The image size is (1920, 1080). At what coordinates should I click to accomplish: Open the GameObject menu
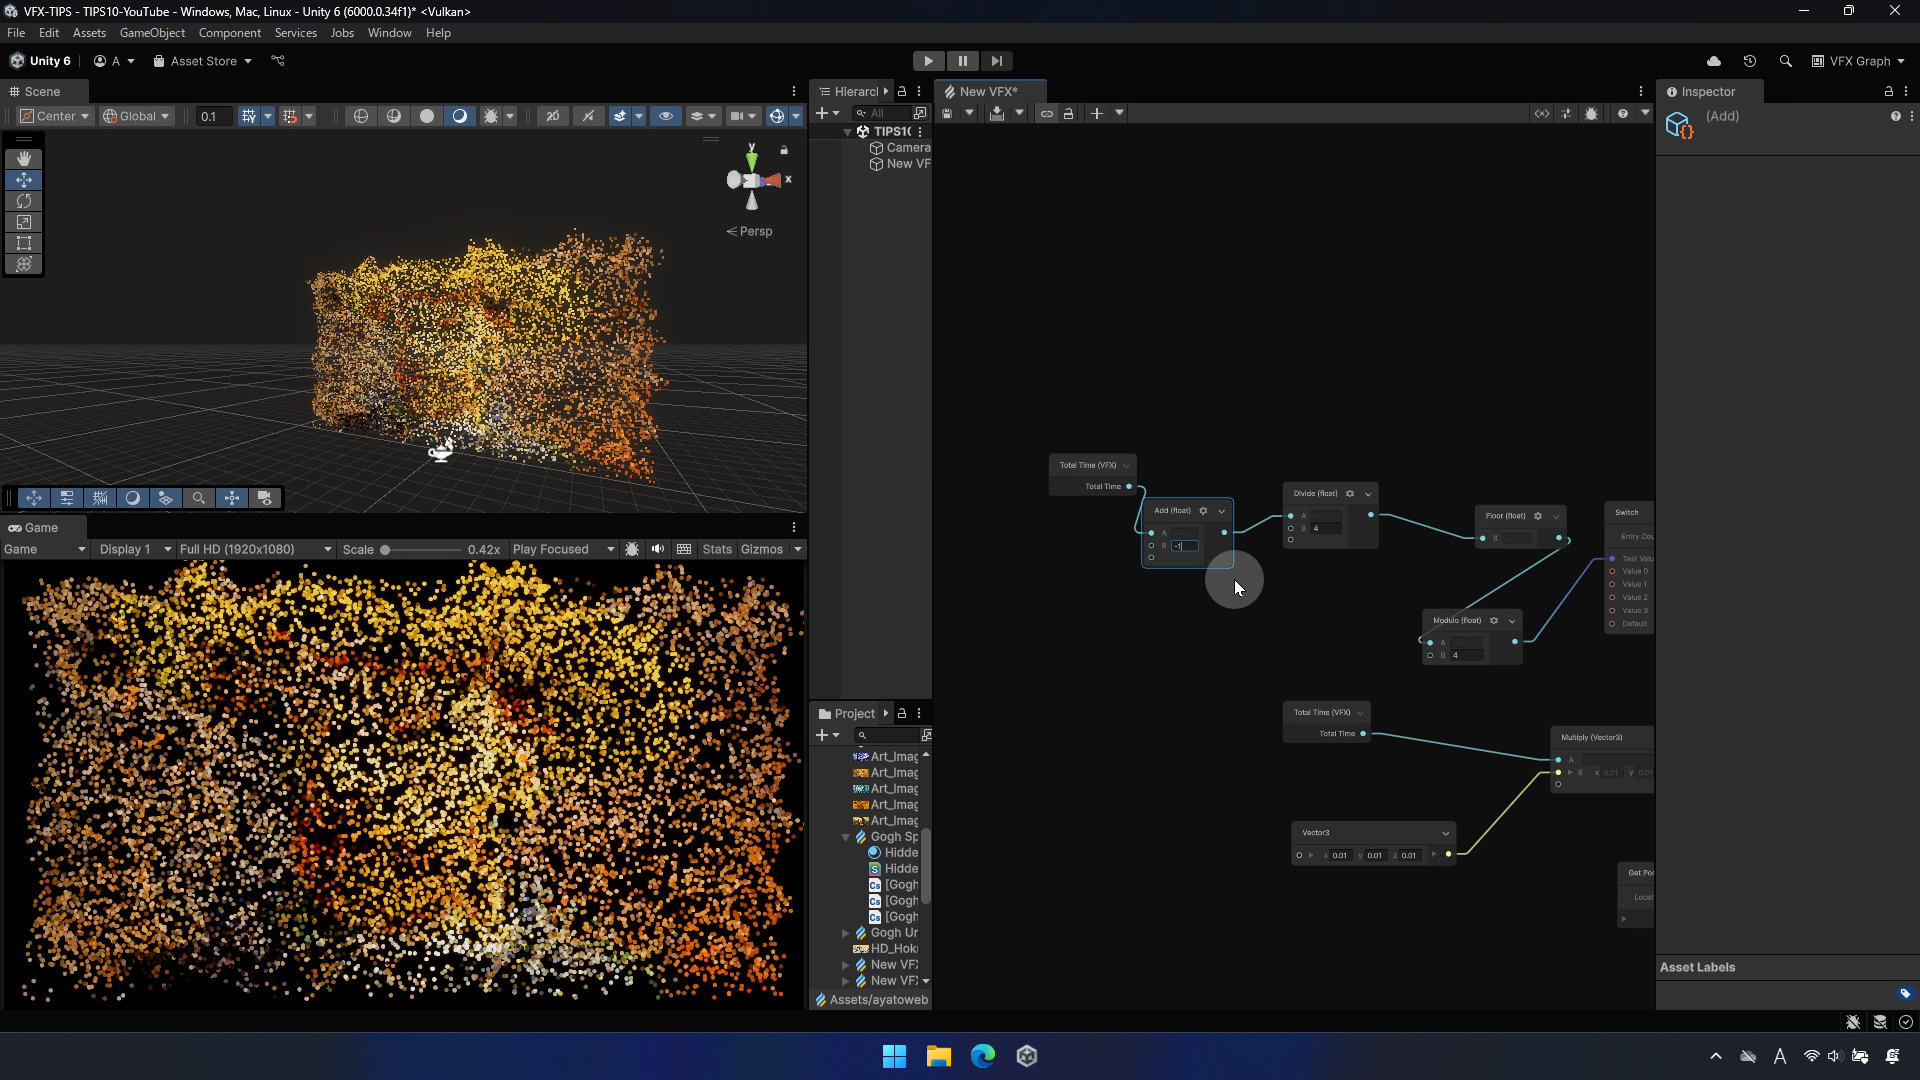coord(152,33)
